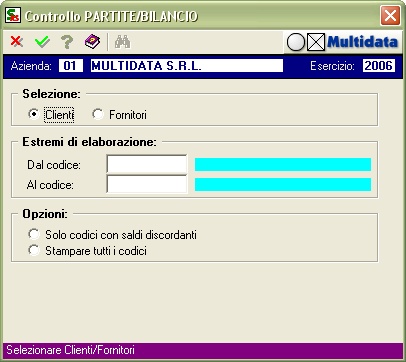Click the round circle icon beside Multidata logo
The height and width of the screenshot is (362, 406).
[296, 42]
